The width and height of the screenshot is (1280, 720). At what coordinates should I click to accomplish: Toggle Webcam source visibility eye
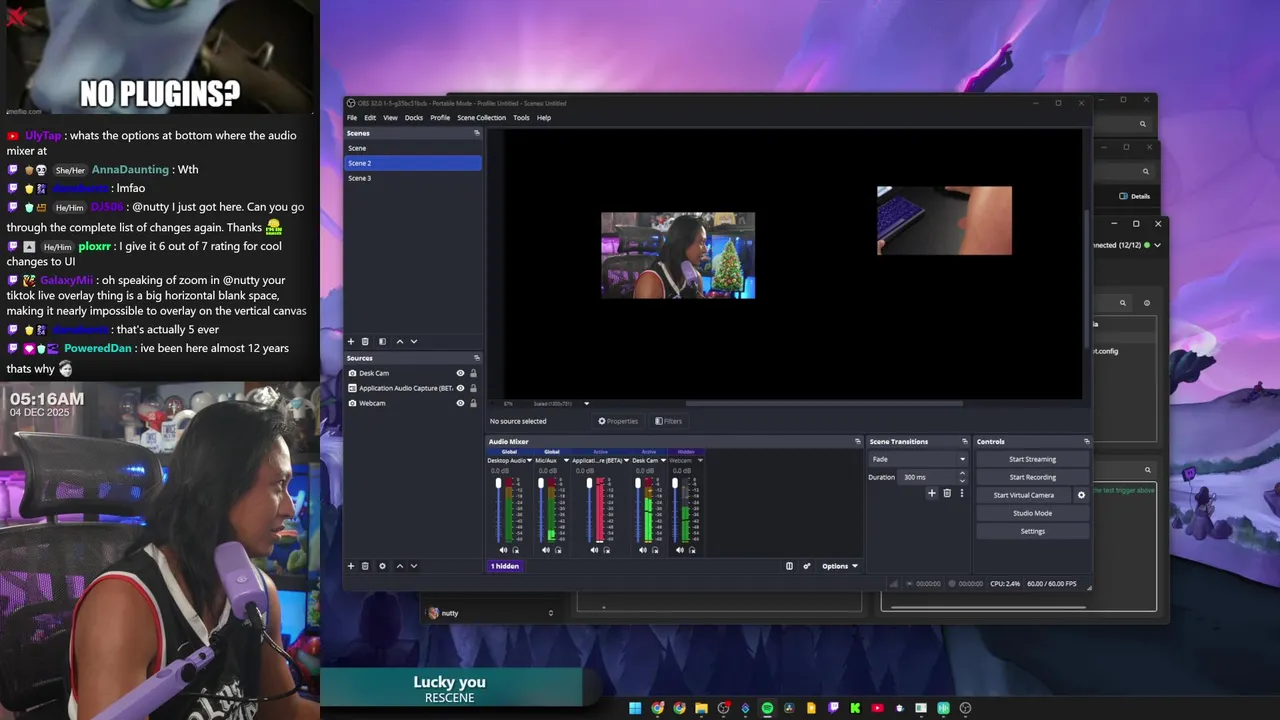click(460, 403)
